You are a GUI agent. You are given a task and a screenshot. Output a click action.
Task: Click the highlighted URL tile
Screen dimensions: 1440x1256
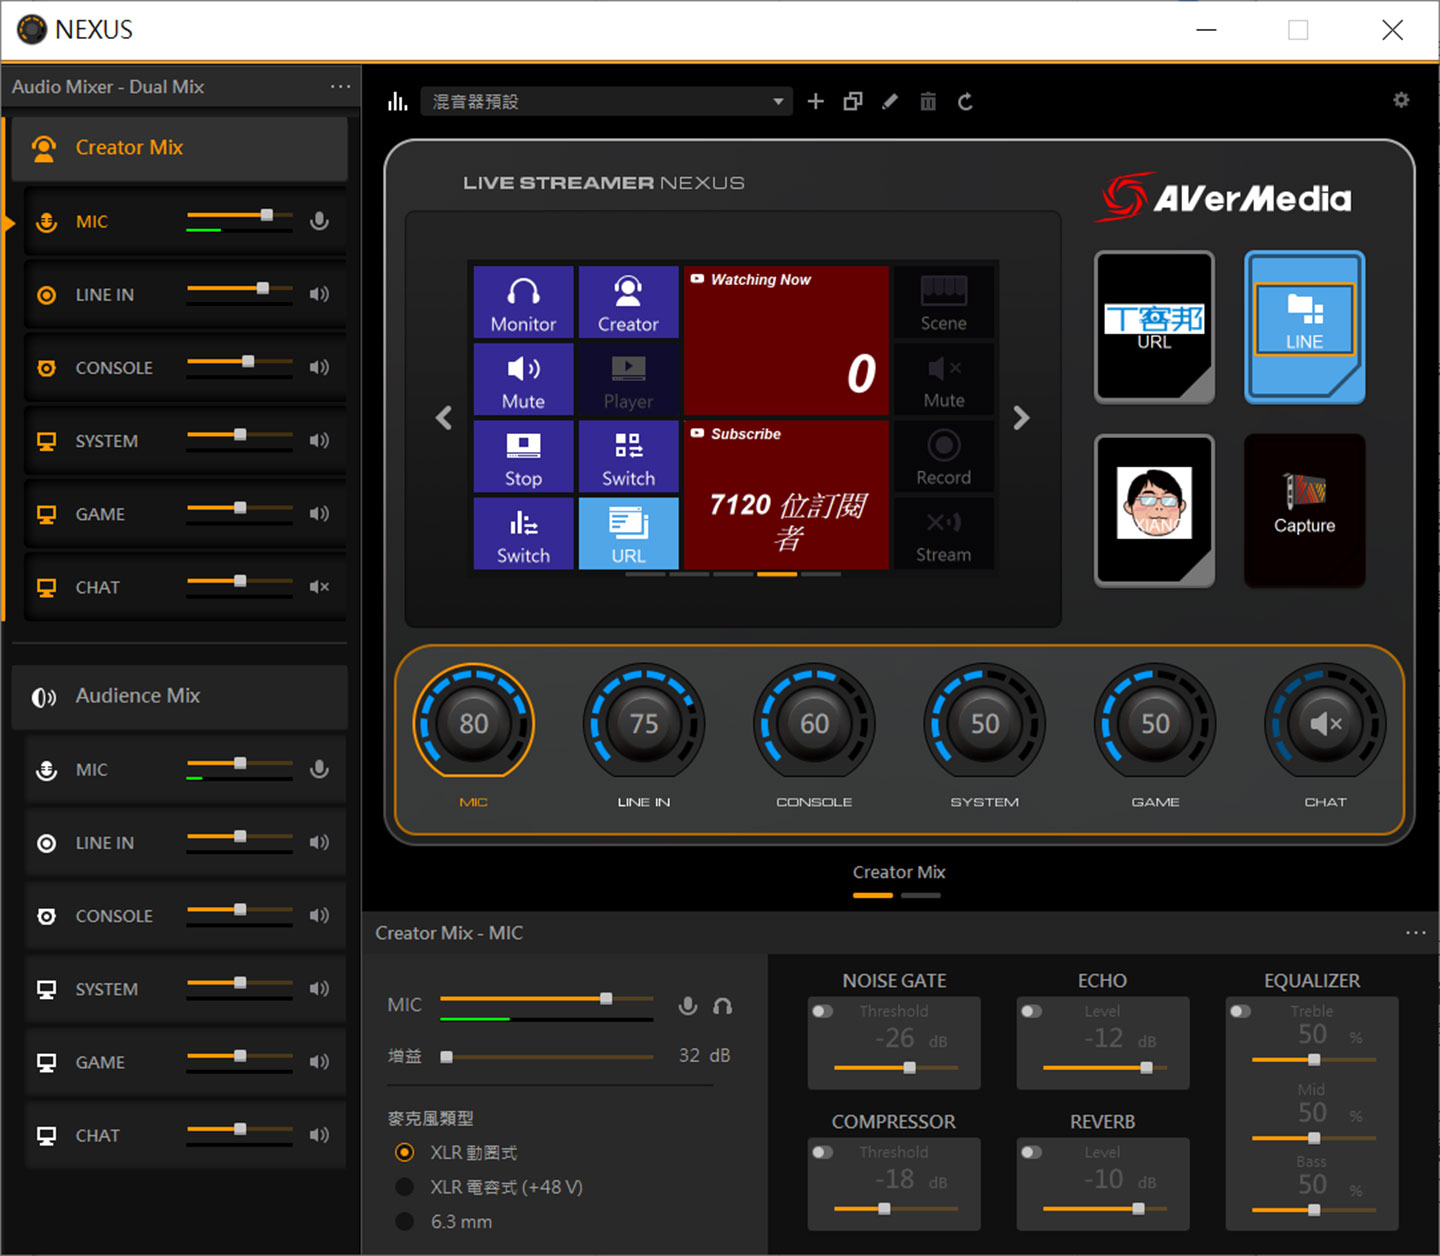[628, 533]
